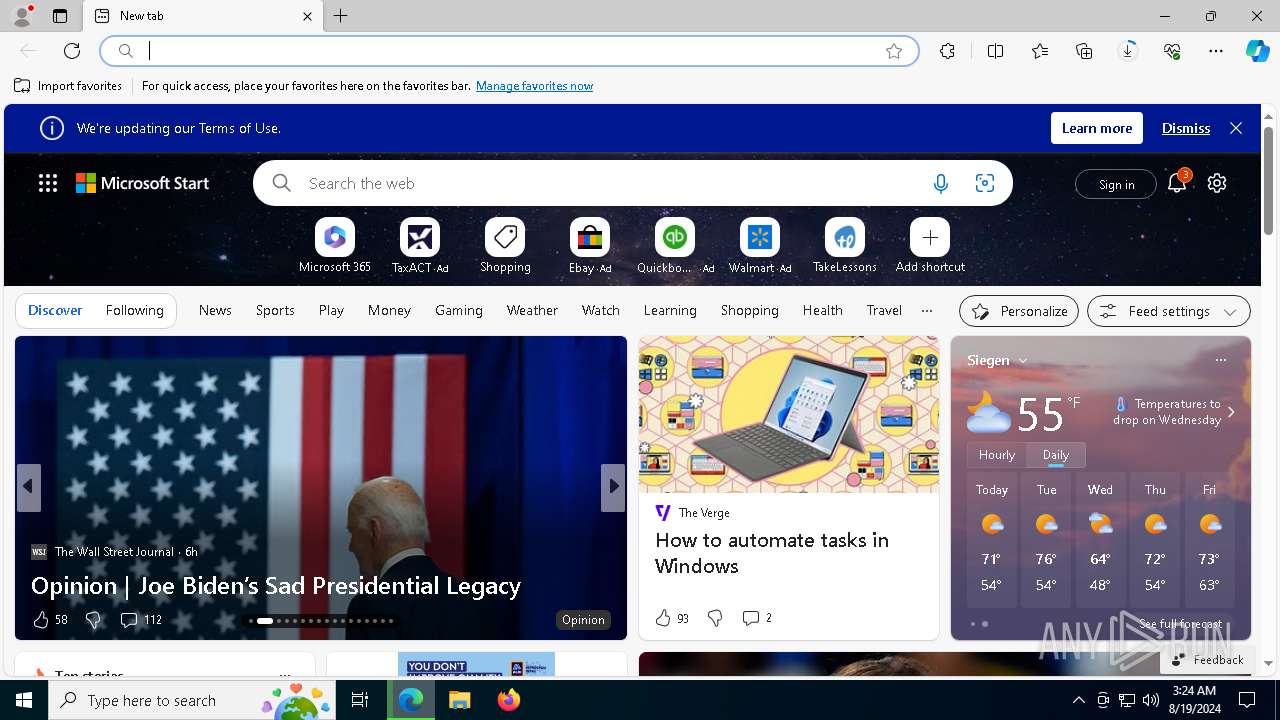Image resolution: width=1280 pixels, height=720 pixels.
Task: Open the Health tab
Action: (822, 310)
